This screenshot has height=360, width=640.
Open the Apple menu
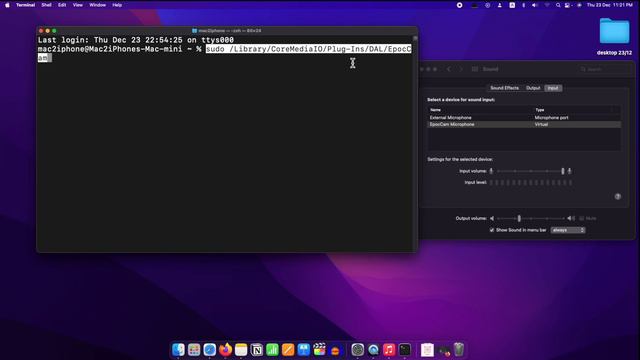(x=7, y=5)
